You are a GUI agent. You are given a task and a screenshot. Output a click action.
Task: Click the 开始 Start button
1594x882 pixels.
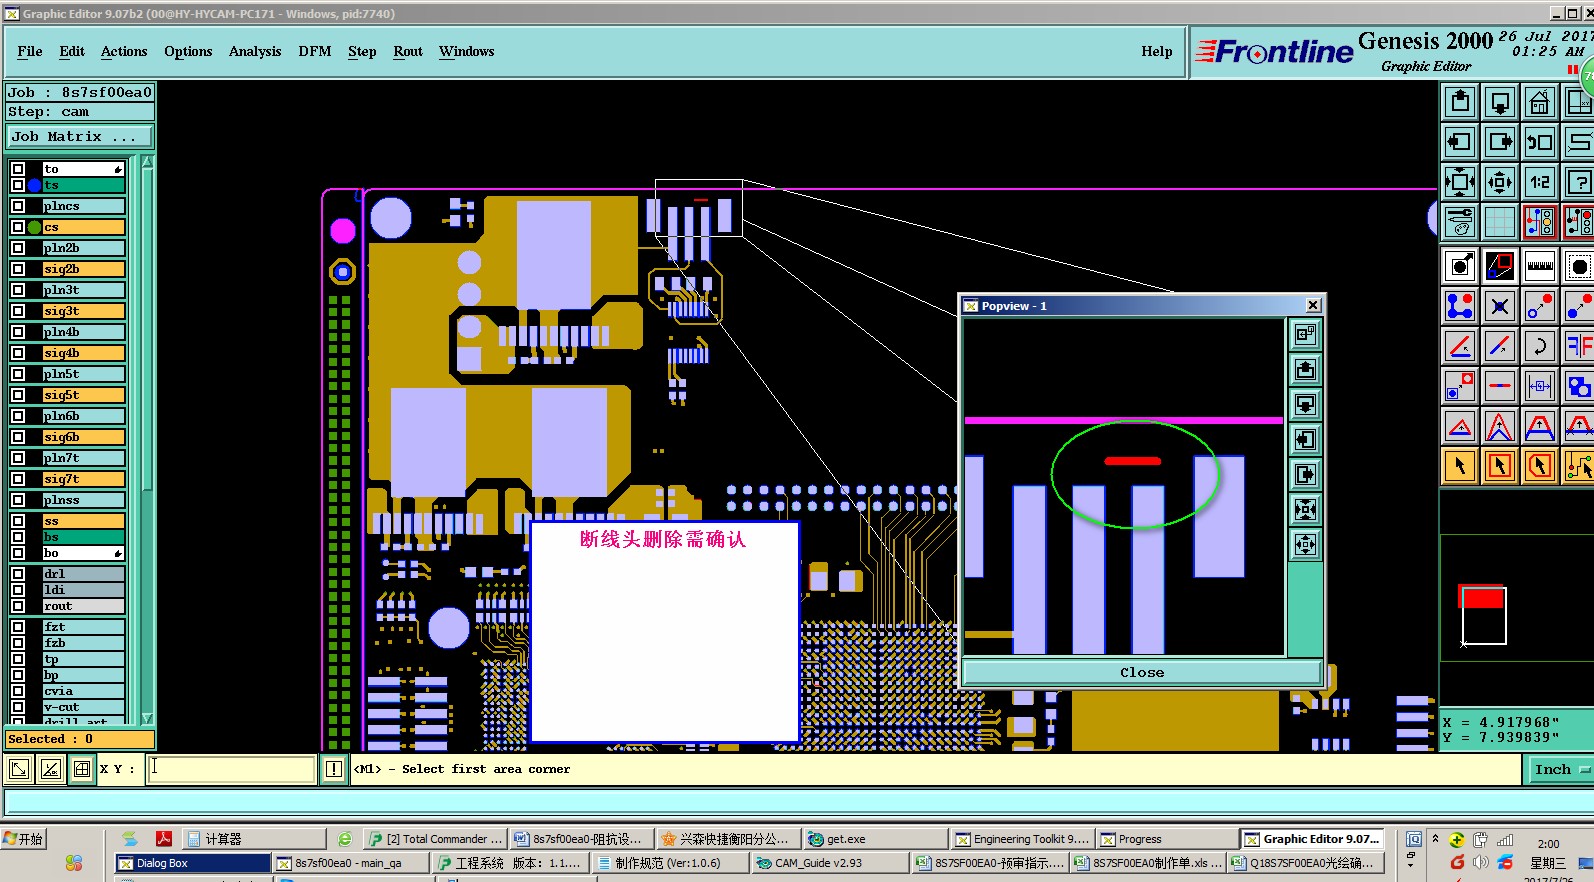coord(24,839)
